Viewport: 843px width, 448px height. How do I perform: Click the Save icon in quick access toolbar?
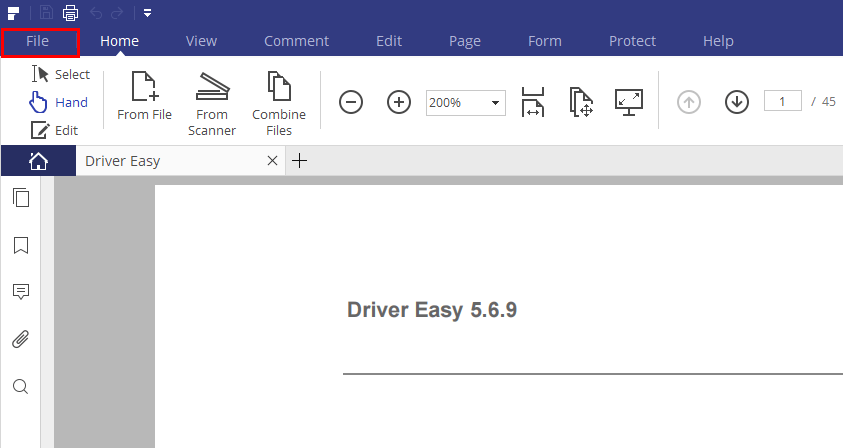[x=47, y=12]
